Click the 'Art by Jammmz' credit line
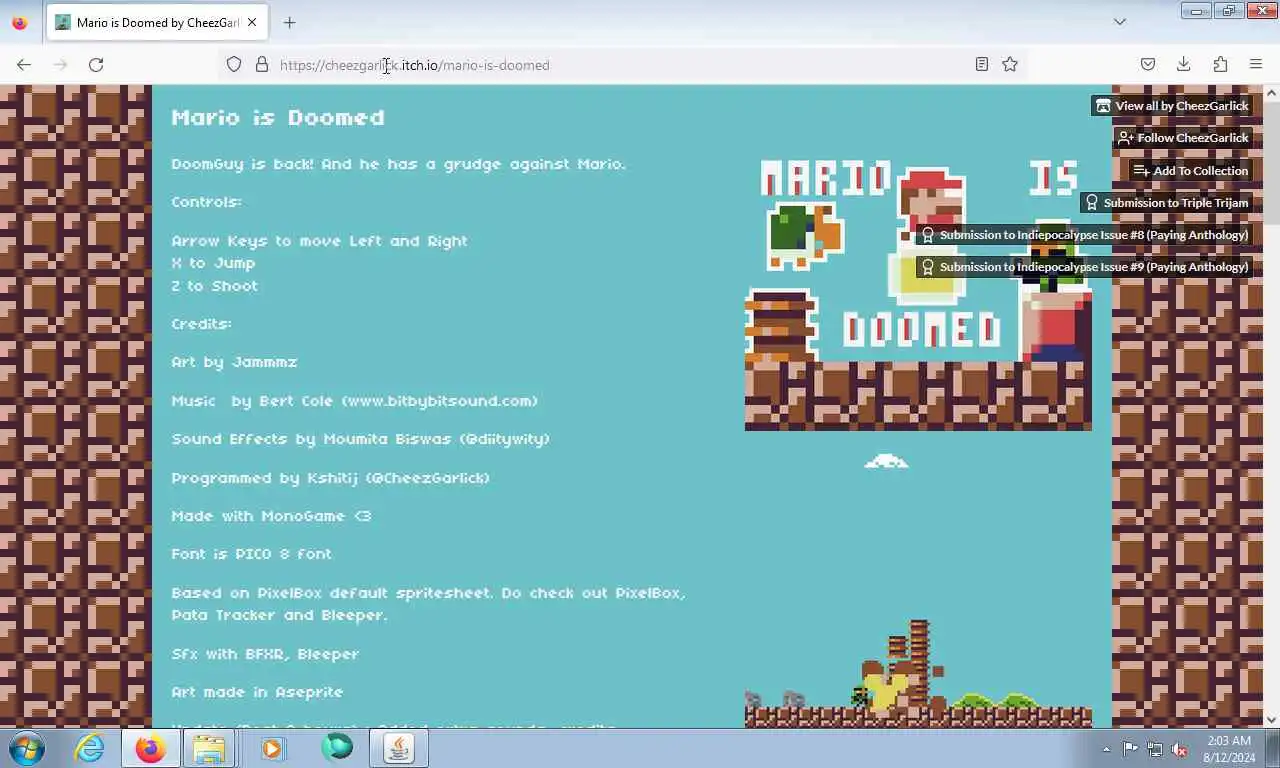 click(x=234, y=362)
